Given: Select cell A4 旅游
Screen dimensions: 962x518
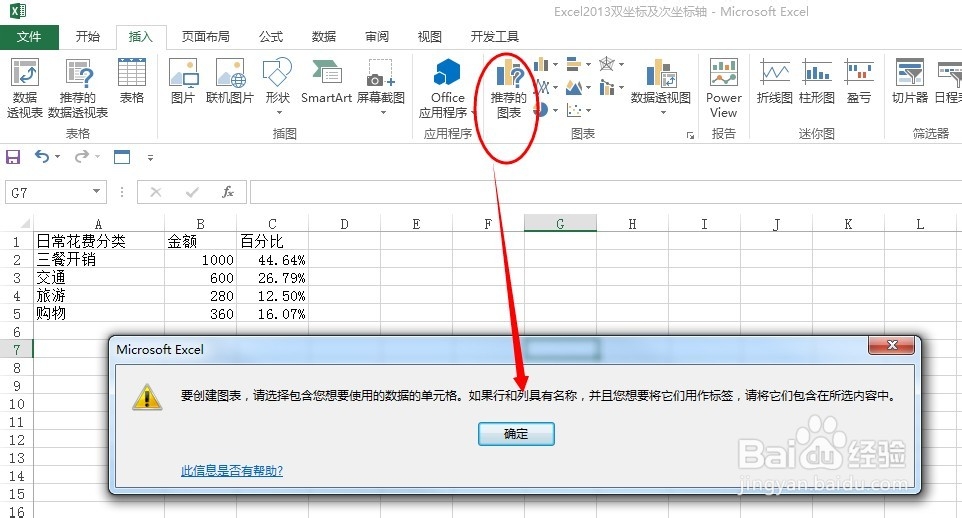Looking at the screenshot, I should 99,296.
